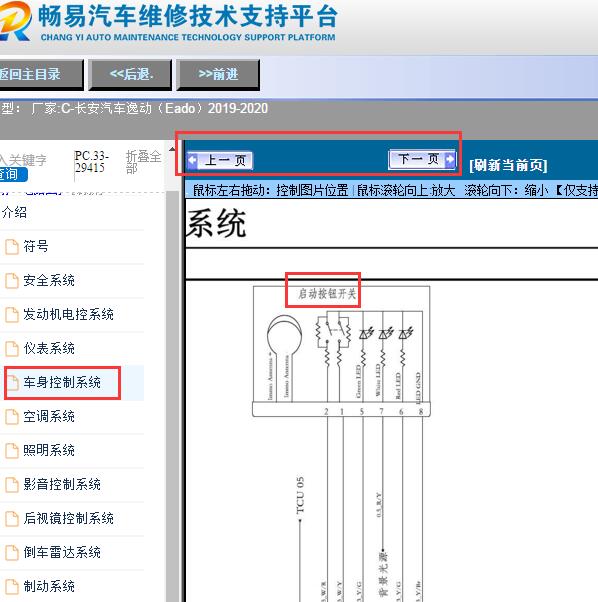Click the document icon beside 仪表系统
Viewport: 598px width, 602px height.
(12, 349)
